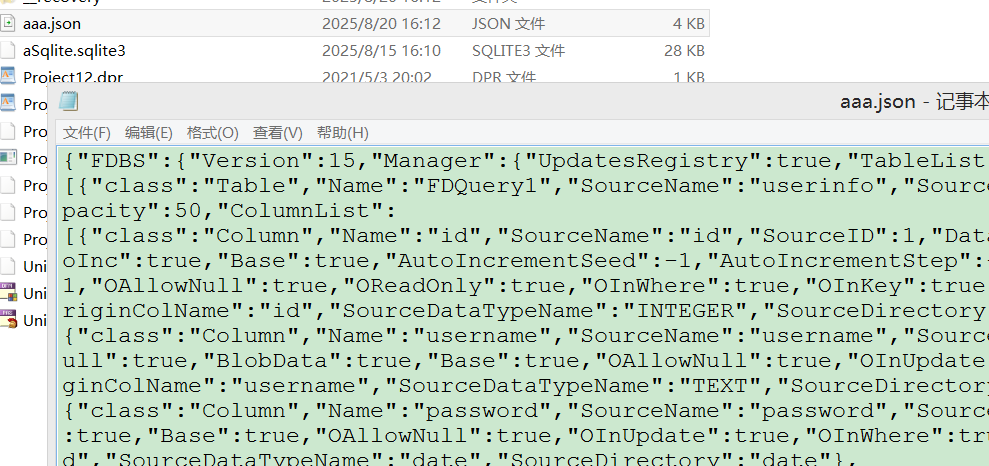Click the word "FDBS" in Notepad text
The width and height of the screenshot is (989, 466).
(125, 161)
